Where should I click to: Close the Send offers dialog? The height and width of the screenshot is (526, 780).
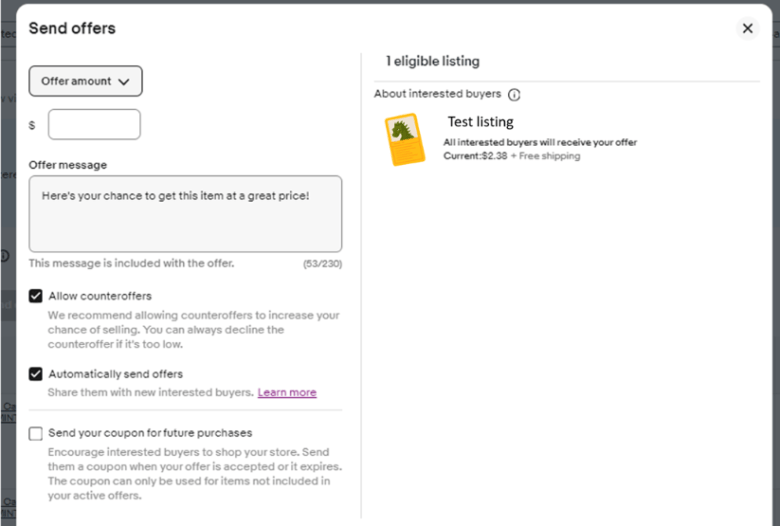tap(747, 28)
